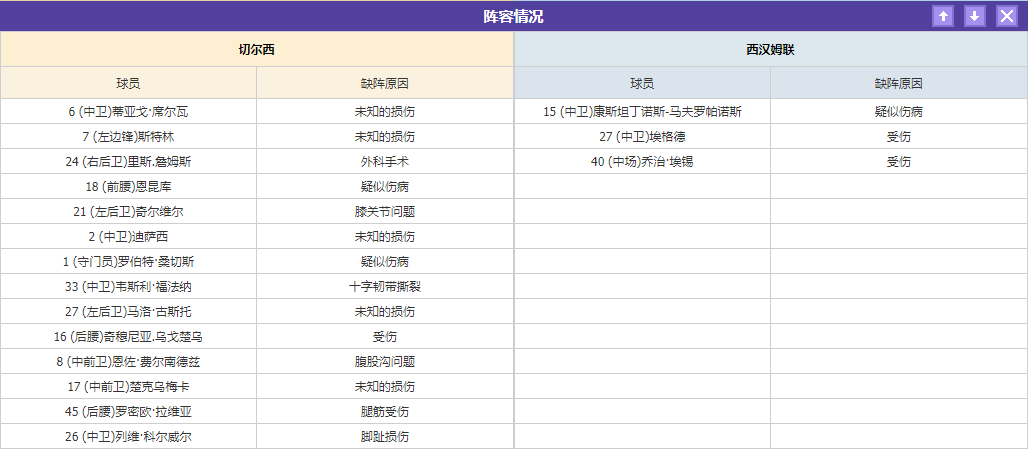Click 未知的损伤 reason for 蒂亚戈·席尔瓦
Screen dimensions: 1028x449
click(x=385, y=112)
